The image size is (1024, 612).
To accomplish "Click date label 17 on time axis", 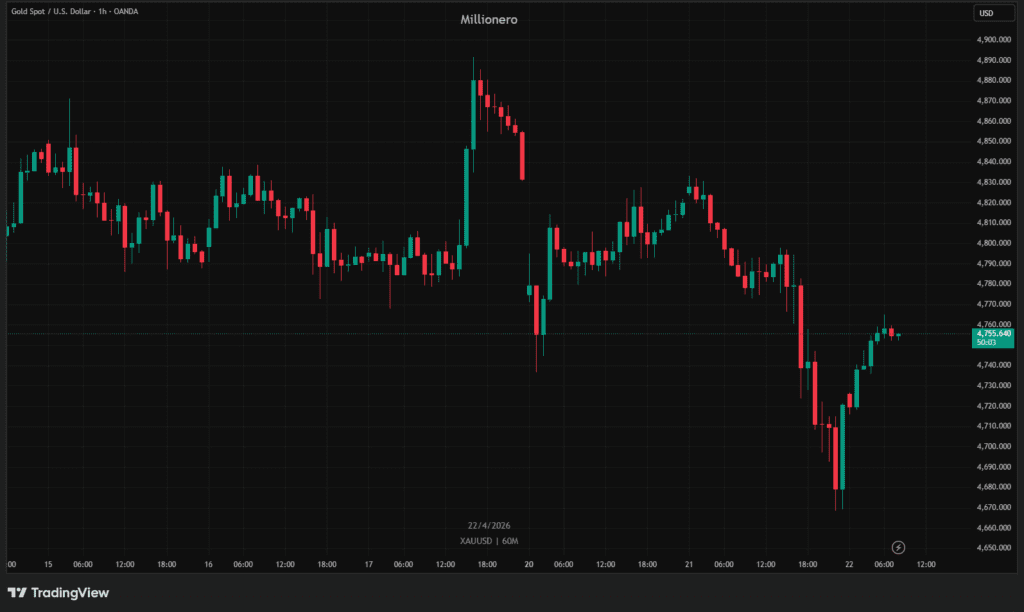I will (369, 564).
